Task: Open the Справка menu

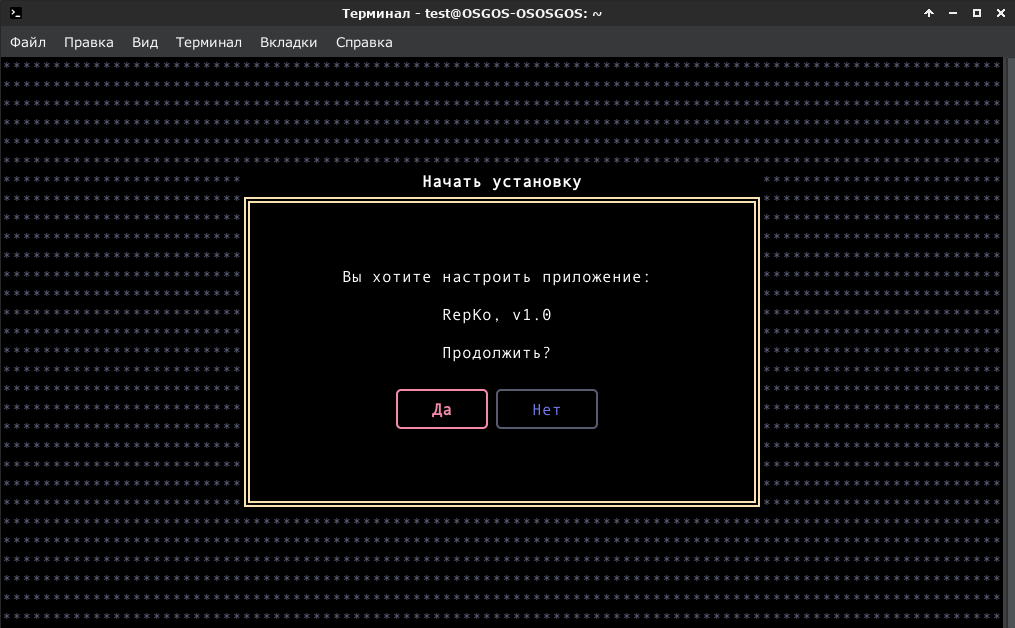Action: tap(364, 42)
